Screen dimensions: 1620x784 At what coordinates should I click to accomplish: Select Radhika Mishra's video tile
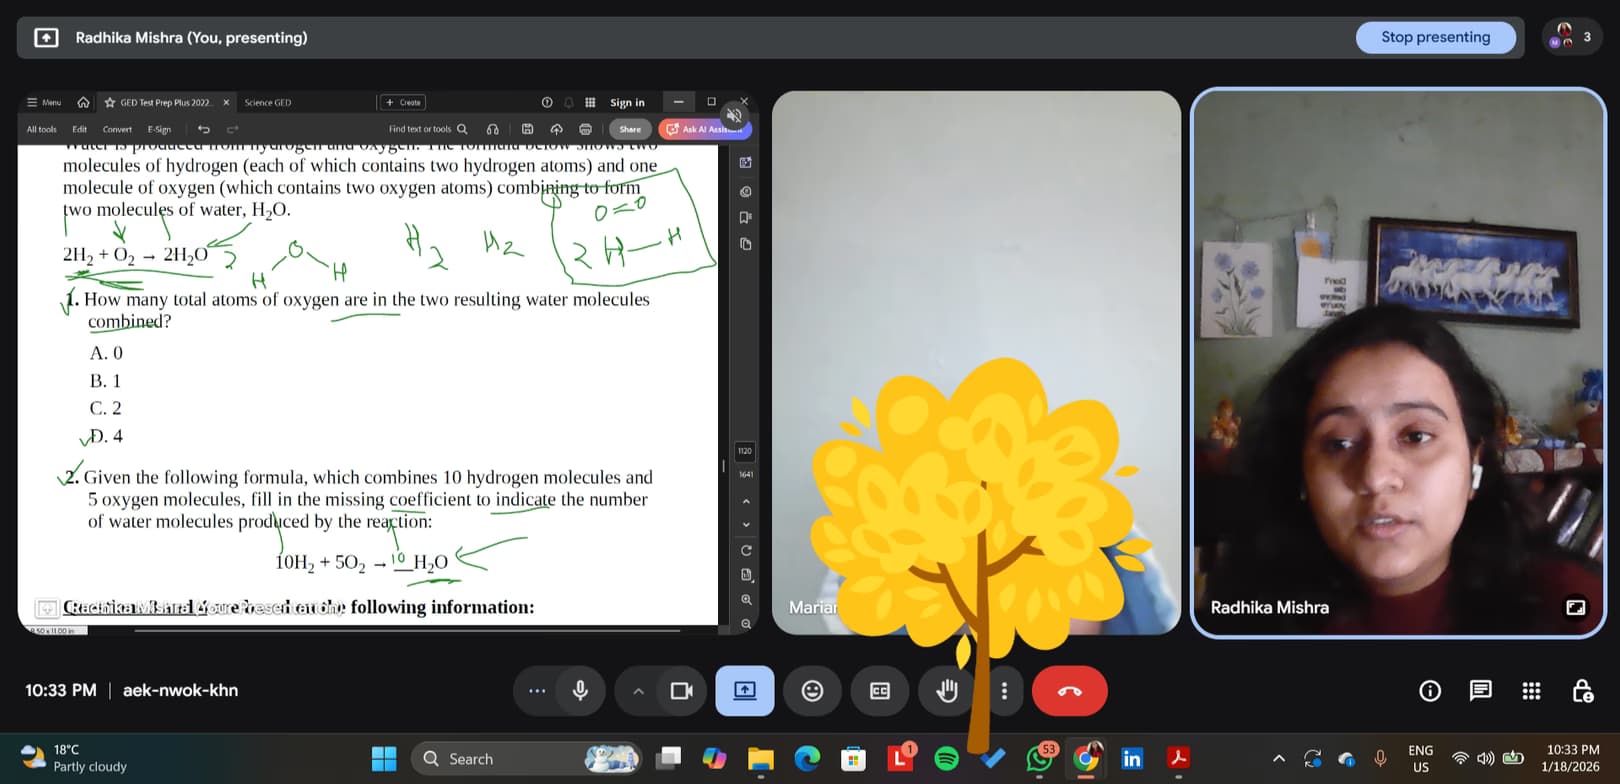(1397, 362)
